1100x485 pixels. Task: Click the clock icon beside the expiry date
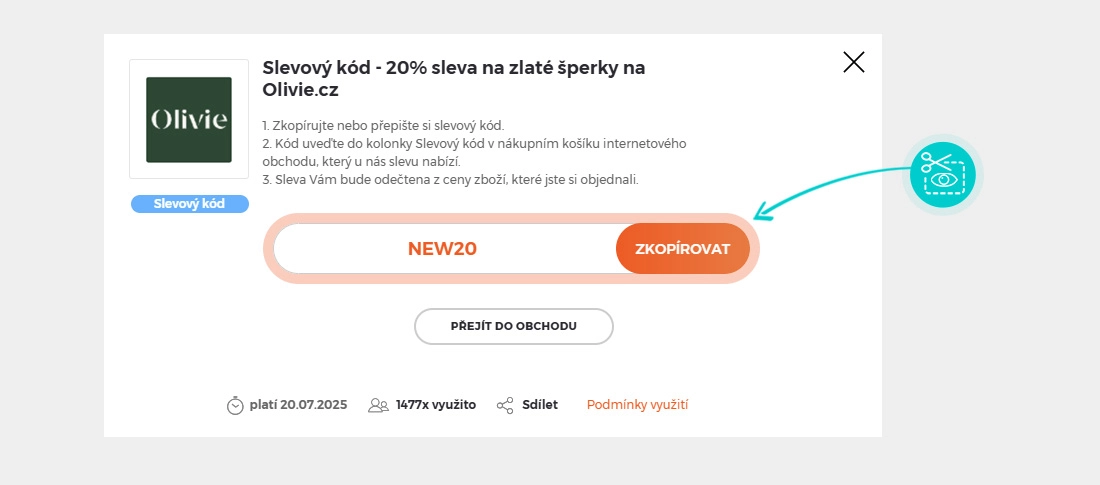click(235, 405)
